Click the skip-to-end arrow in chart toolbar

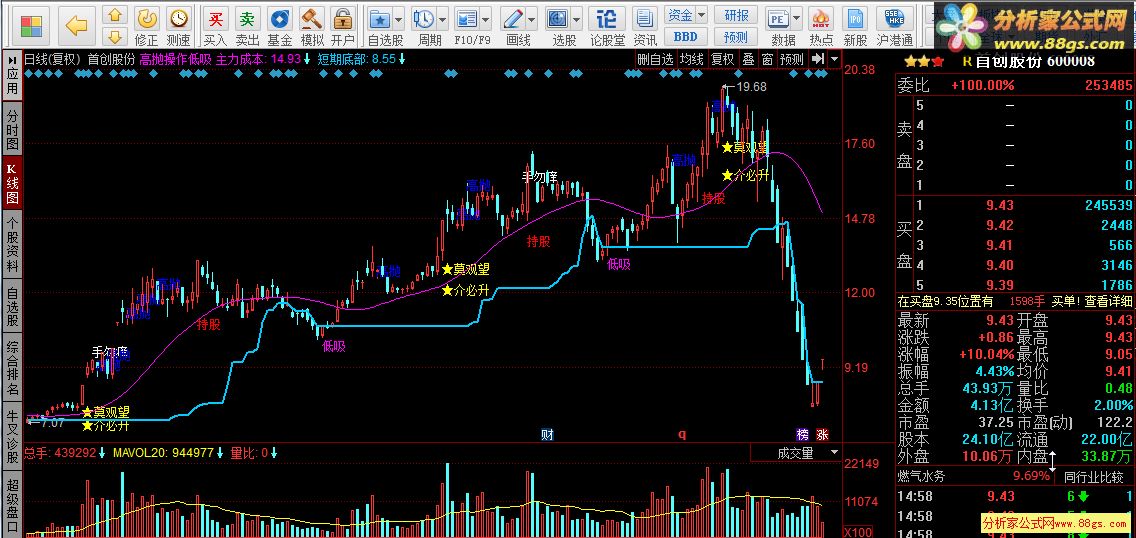818,59
